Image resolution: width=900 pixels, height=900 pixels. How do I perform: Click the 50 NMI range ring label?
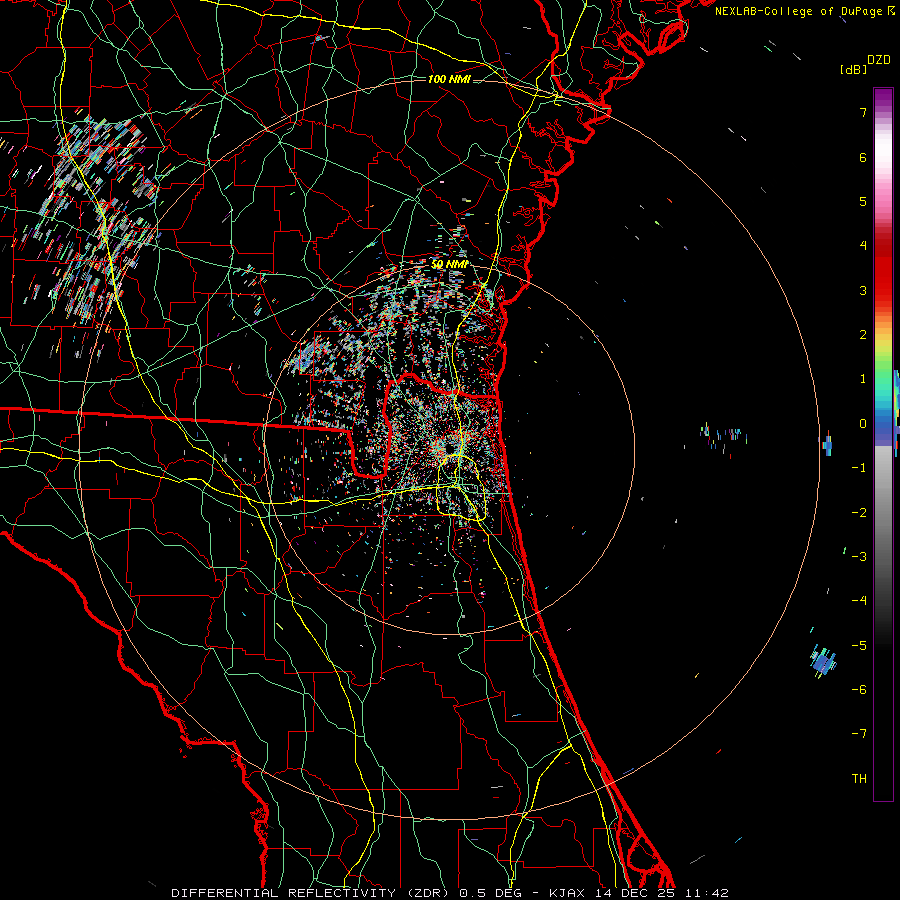click(449, 264)
